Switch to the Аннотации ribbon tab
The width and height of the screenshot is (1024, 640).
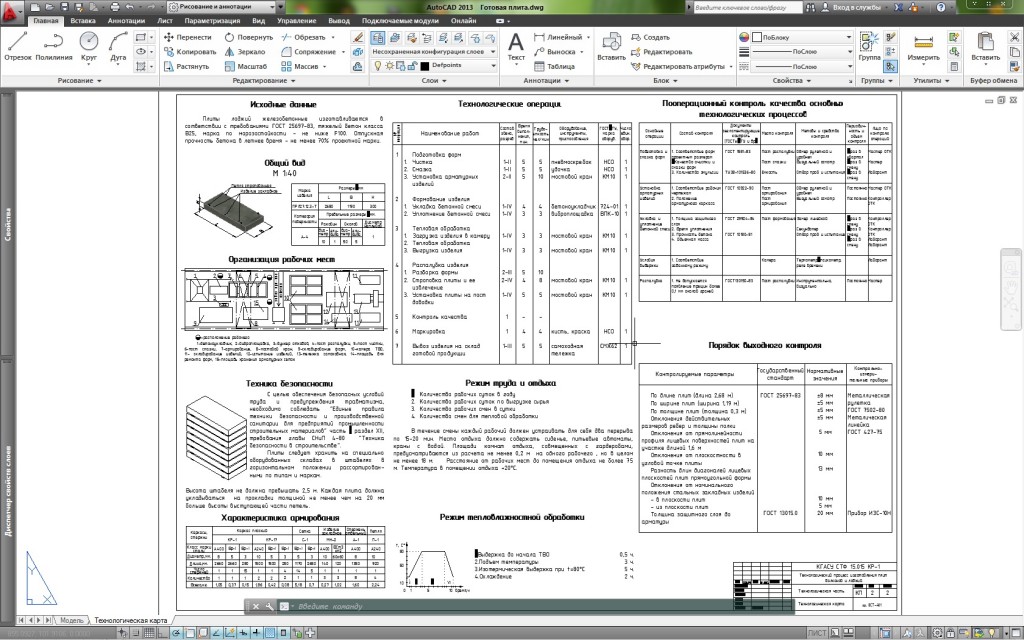click(126, 21)
